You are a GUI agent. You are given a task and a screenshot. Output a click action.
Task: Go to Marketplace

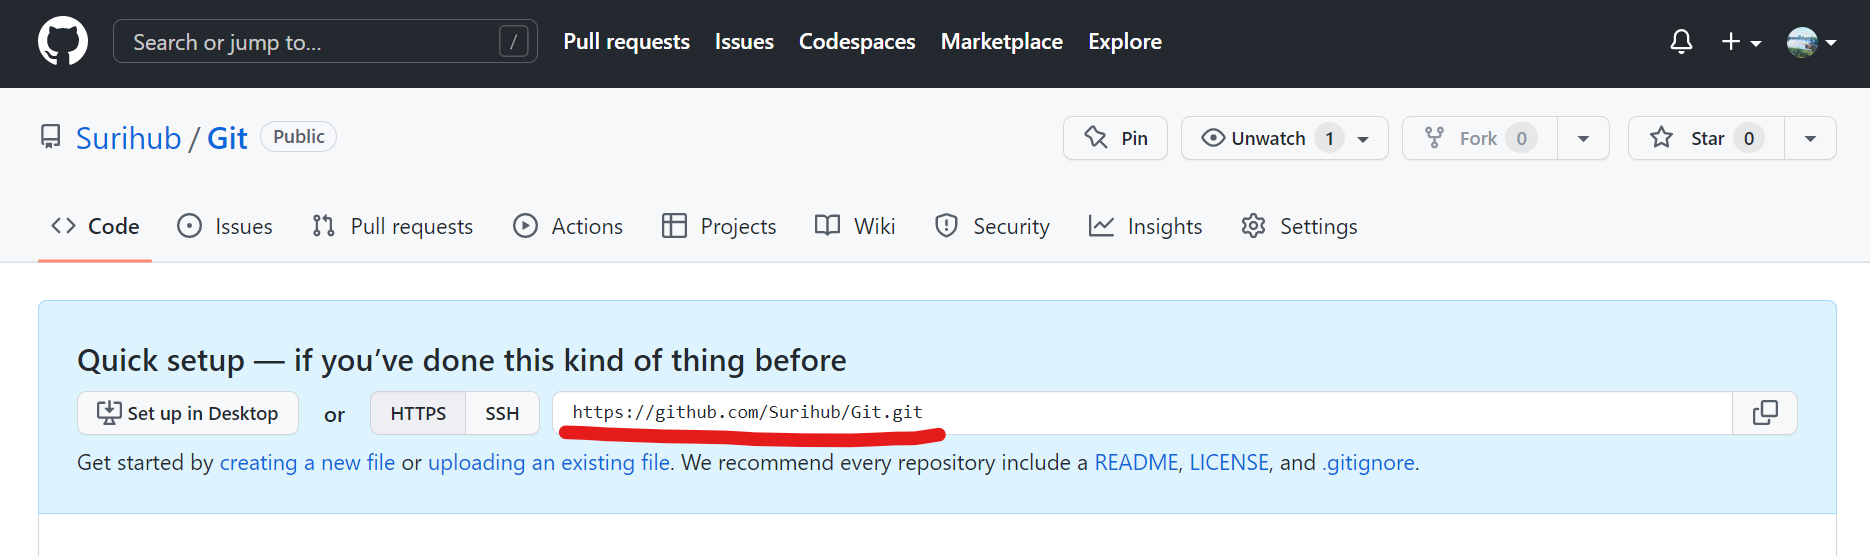click(1002, 42)
